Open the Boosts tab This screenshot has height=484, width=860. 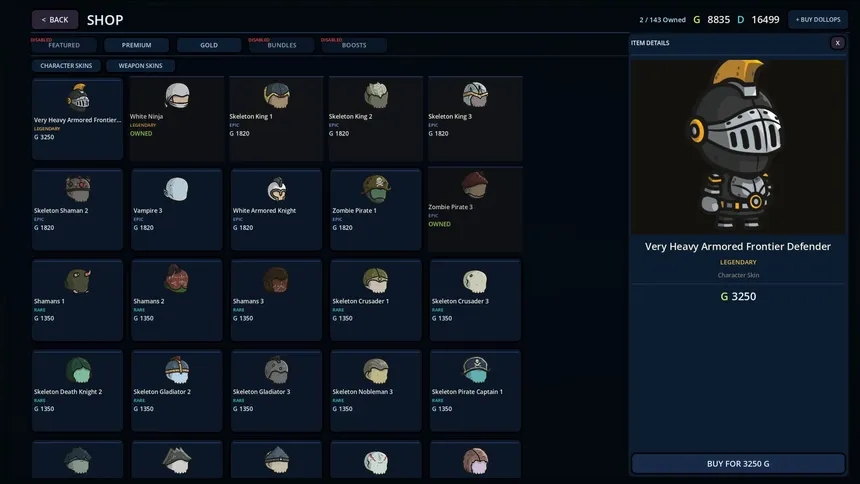[x=354, y=45]
